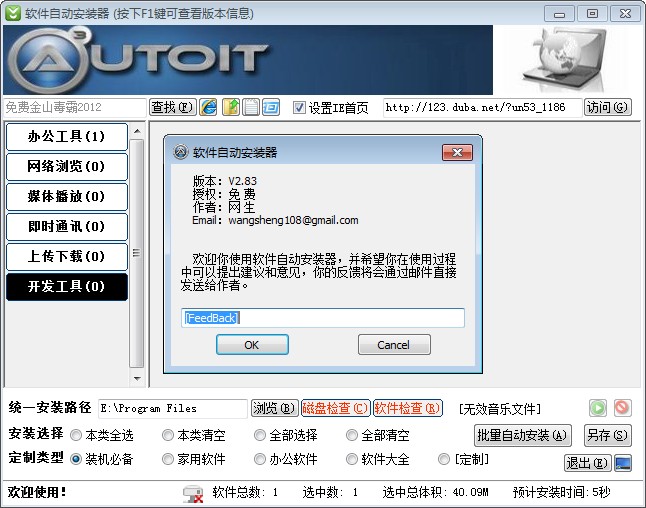Open the 网络浏览(0) category
The width and height of the screenshot is (646, 508).
(x=67, y=166)
